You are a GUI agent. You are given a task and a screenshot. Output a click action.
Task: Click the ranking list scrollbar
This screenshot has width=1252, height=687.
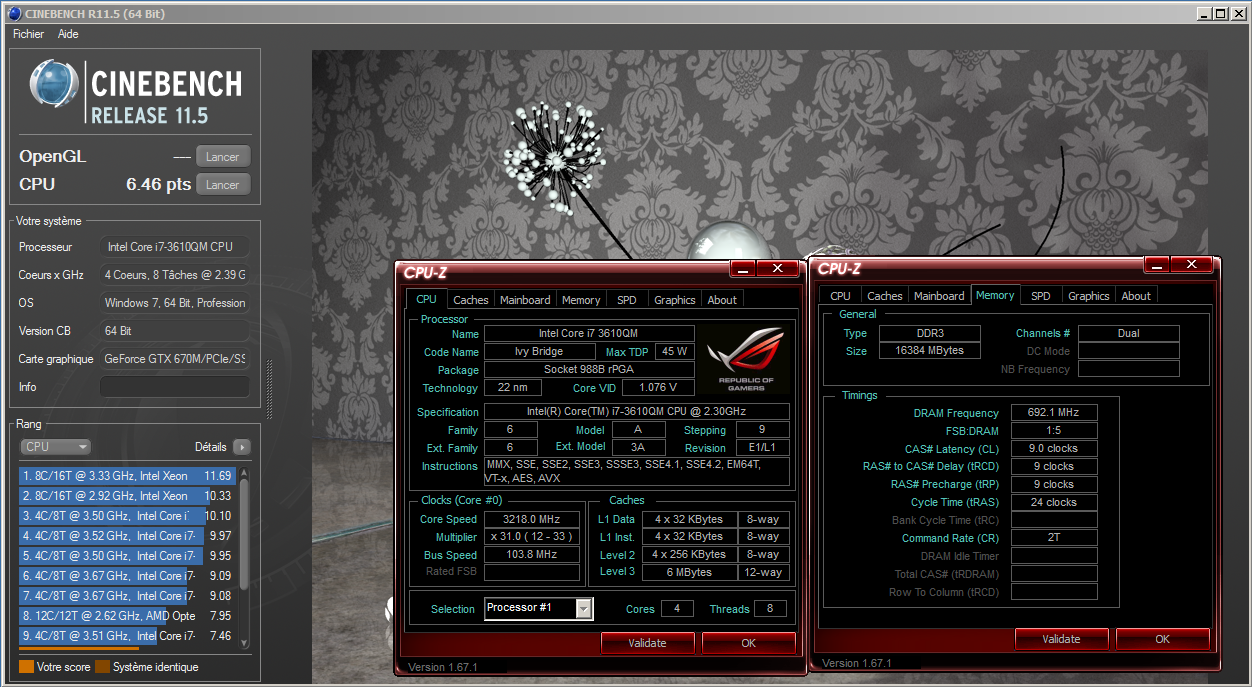click(x=244, y=557)
